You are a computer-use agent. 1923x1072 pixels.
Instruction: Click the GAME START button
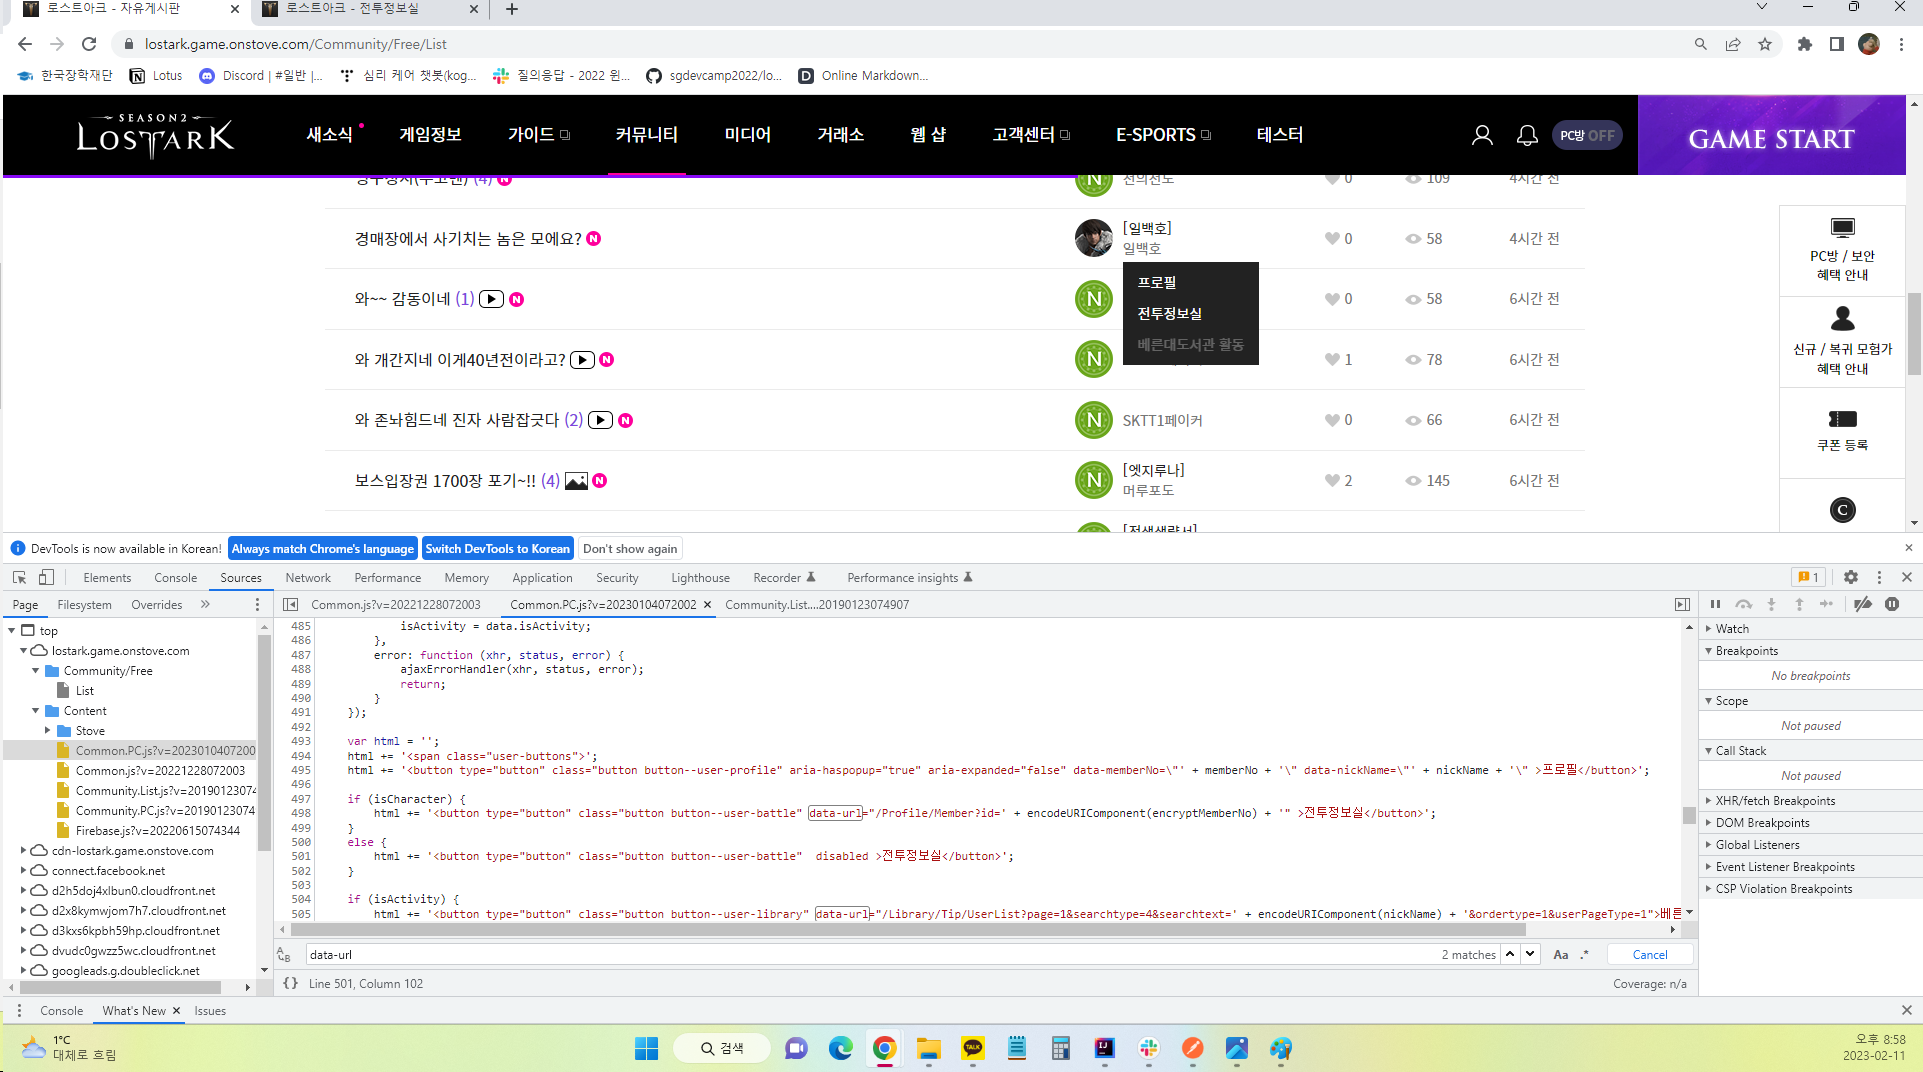pos(1771,138)
